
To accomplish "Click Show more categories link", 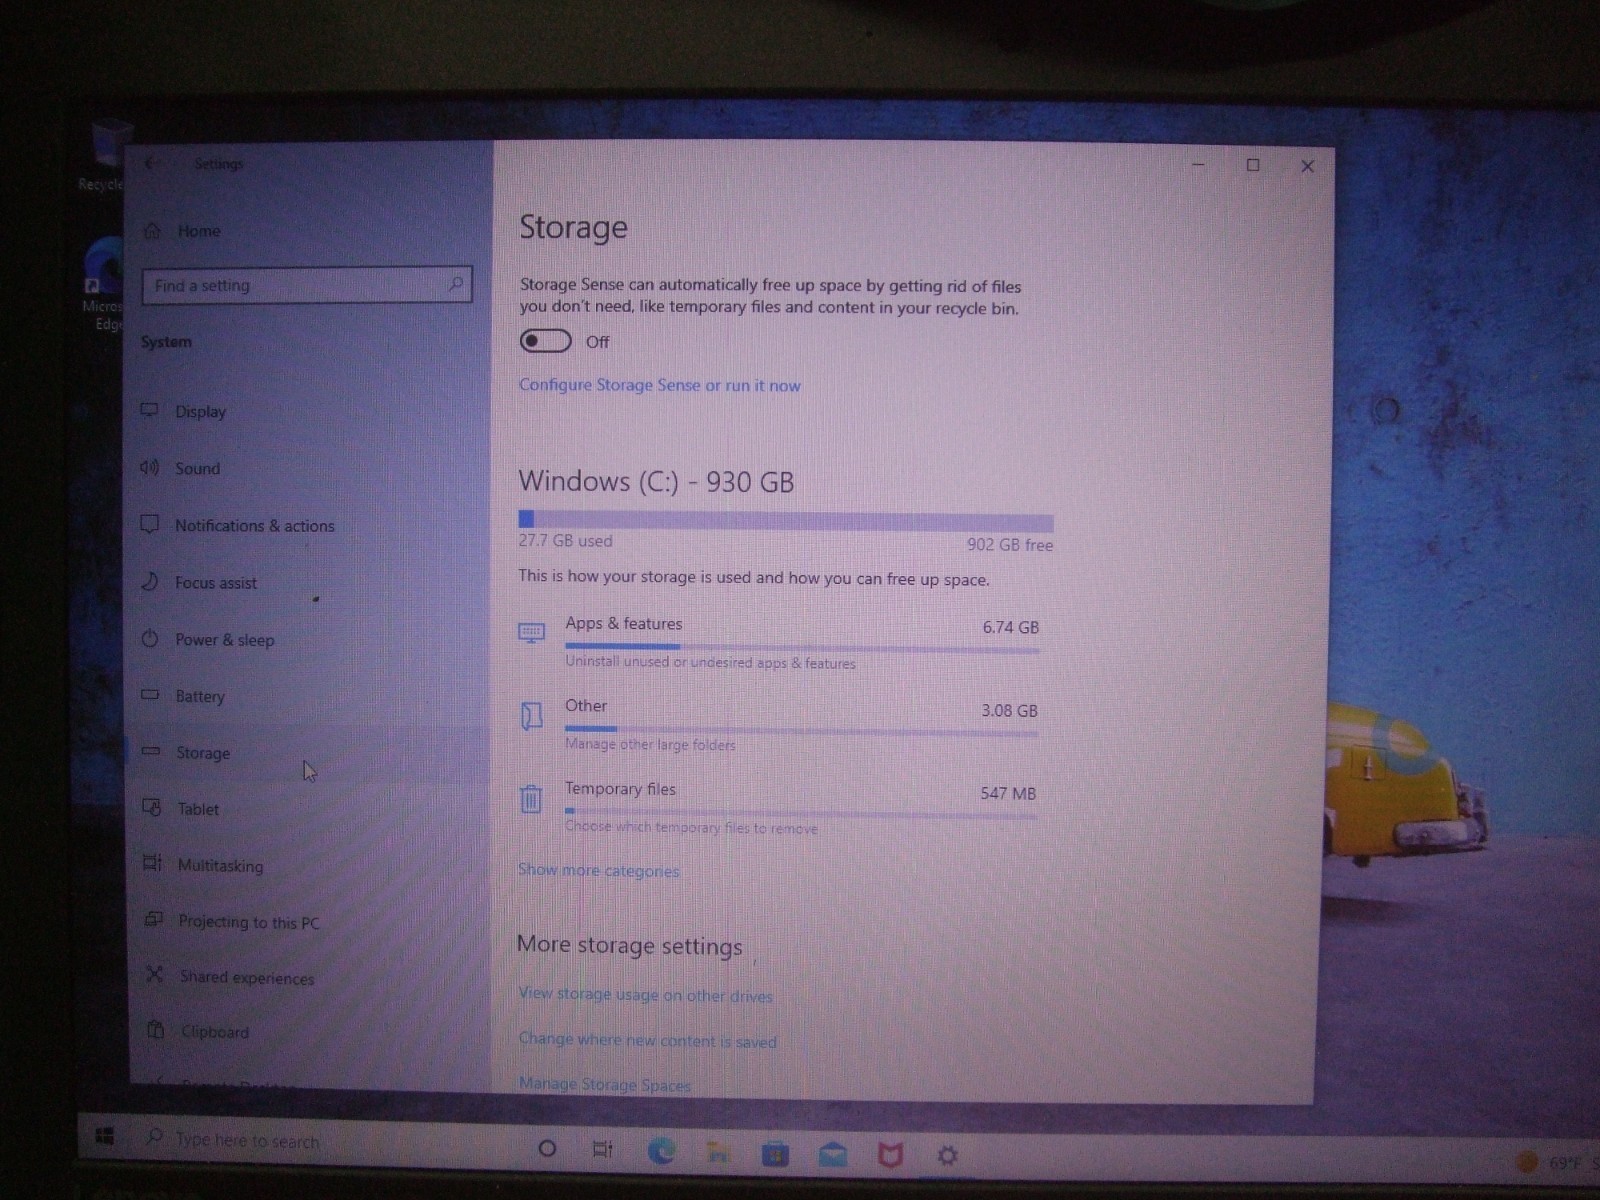I will (x=598, y=870).
